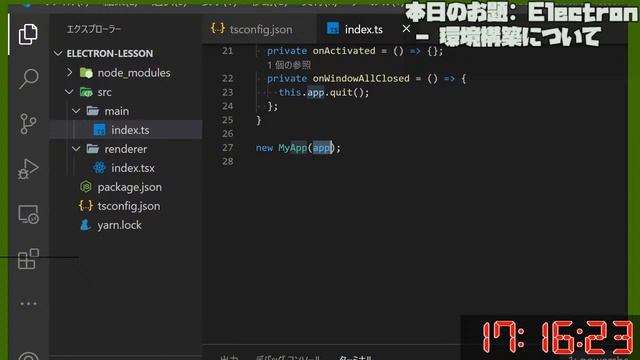This screenshot has width=640, height=360.
Task: Click the main folder icon
Action: [93, 111]
